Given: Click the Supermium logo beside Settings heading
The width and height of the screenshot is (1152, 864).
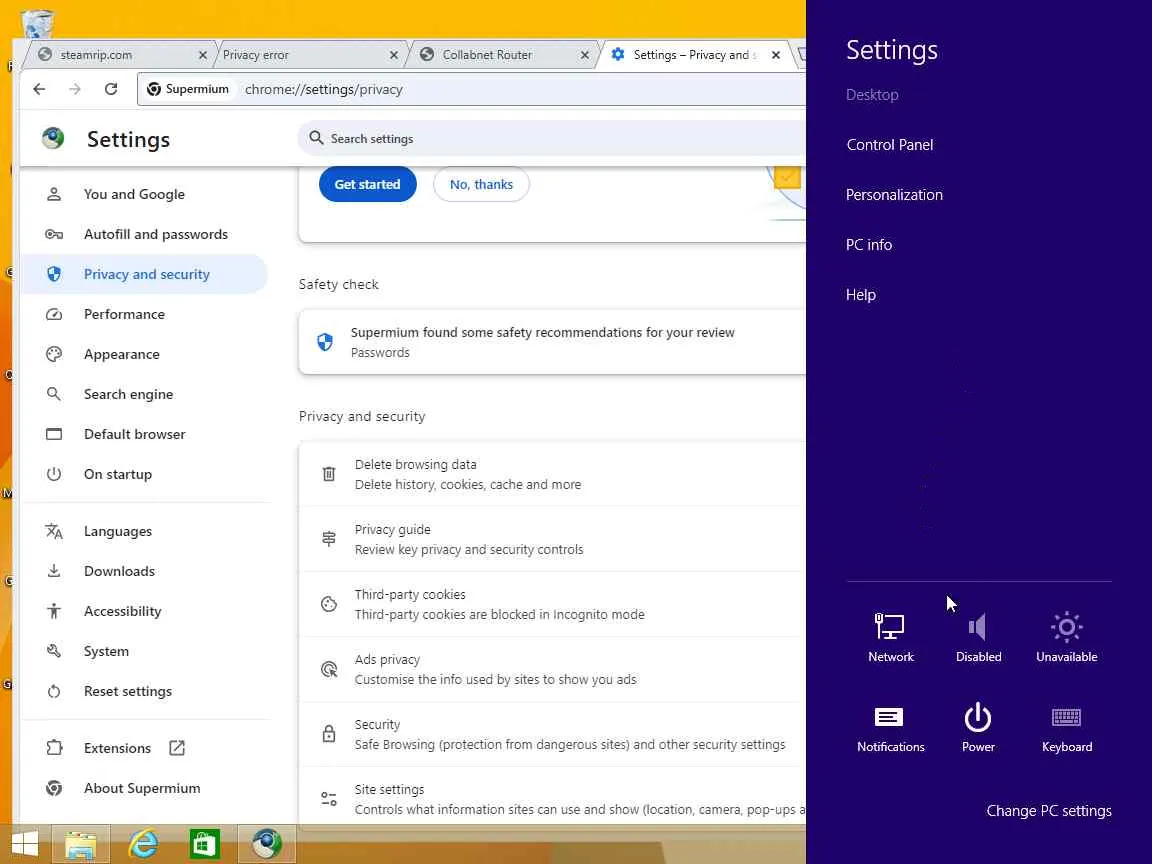Looking at the screenshot, I should (x=53, y=138).
